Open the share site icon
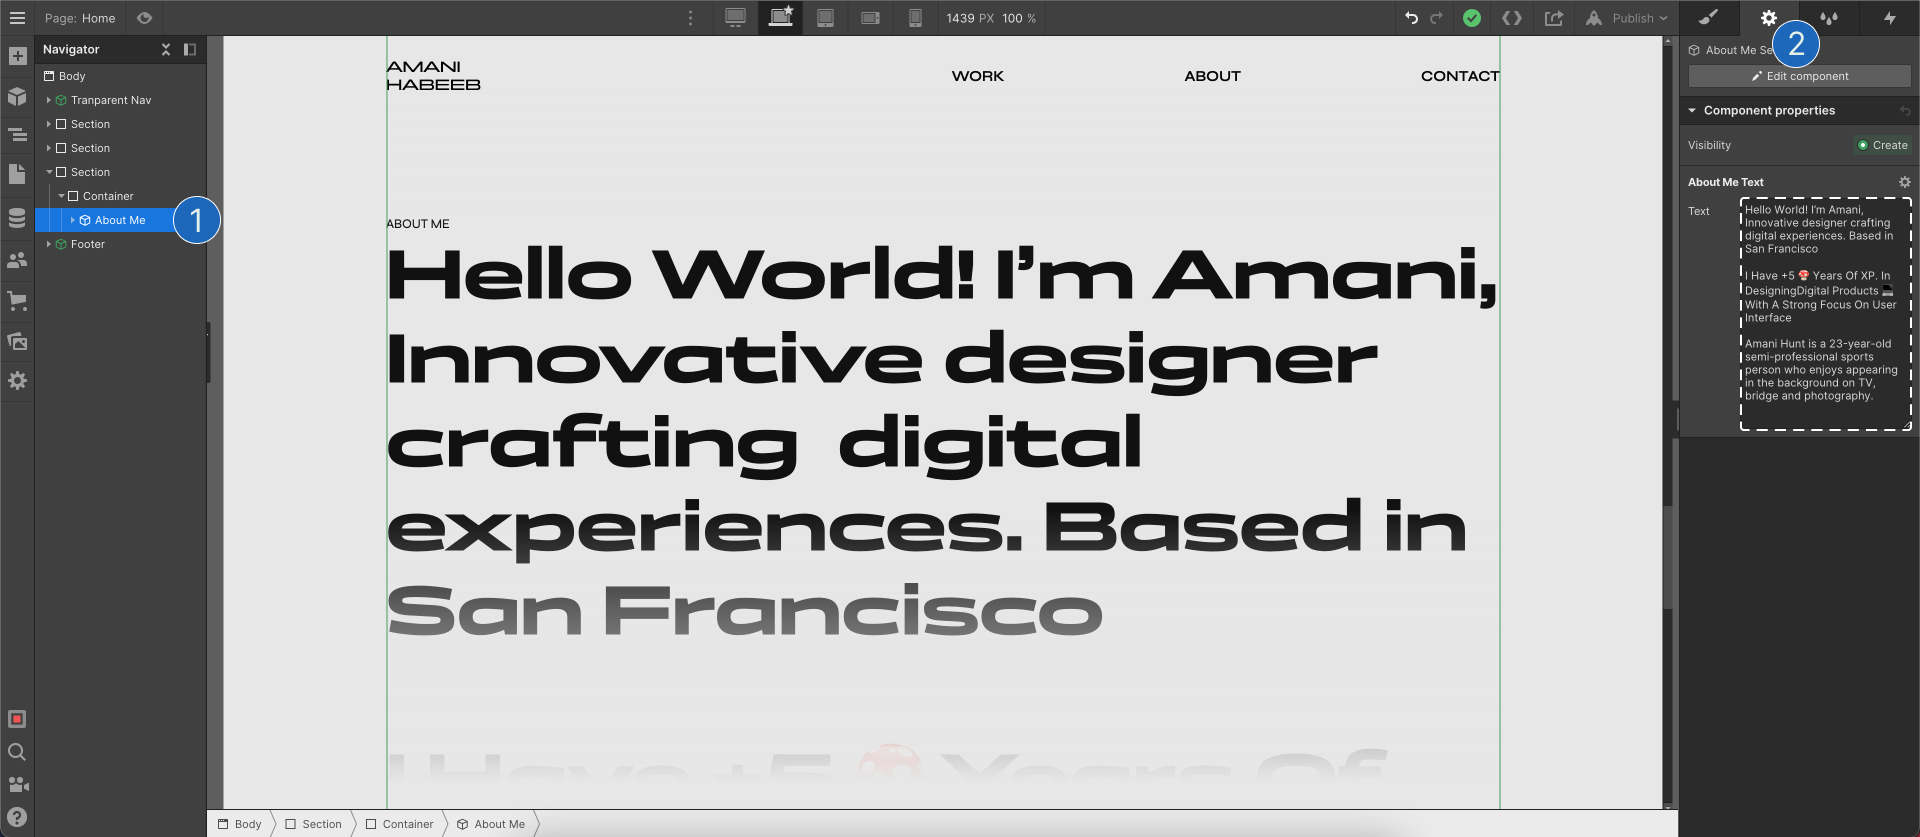This screenshot has width=1920, height=837. (1554, 18)
